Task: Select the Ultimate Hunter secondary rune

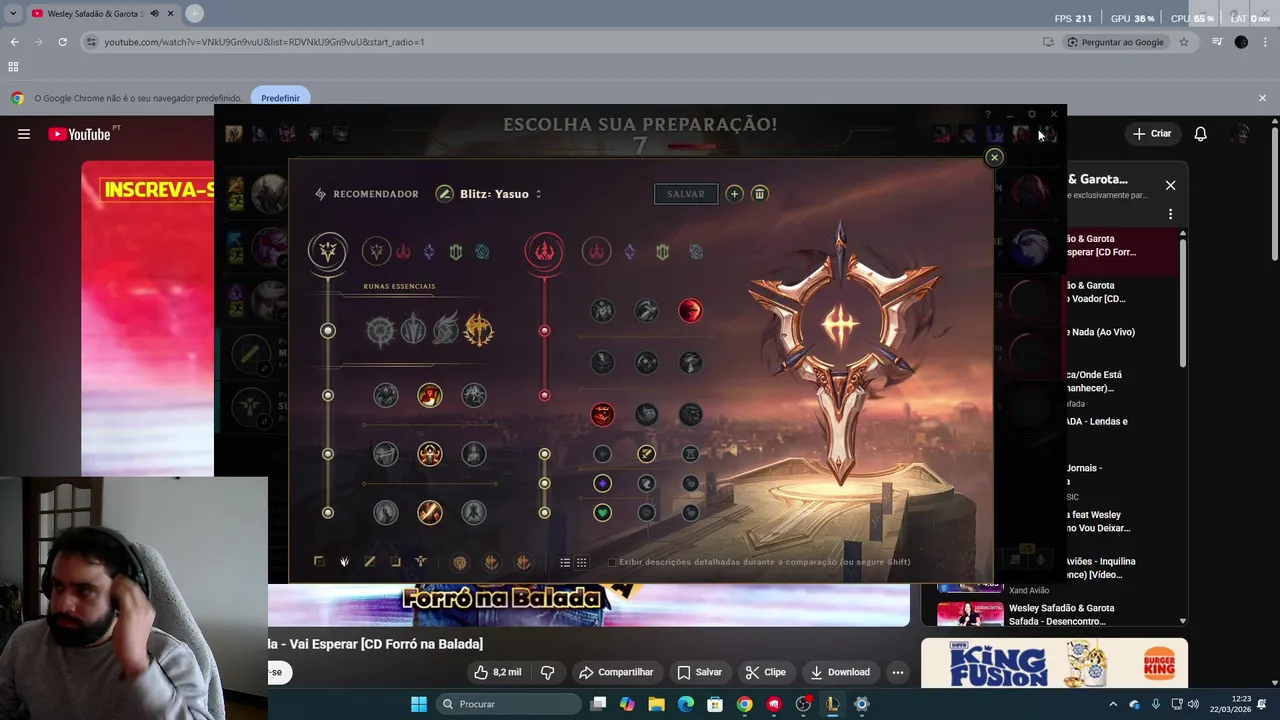Action: (x=690, y=414)
